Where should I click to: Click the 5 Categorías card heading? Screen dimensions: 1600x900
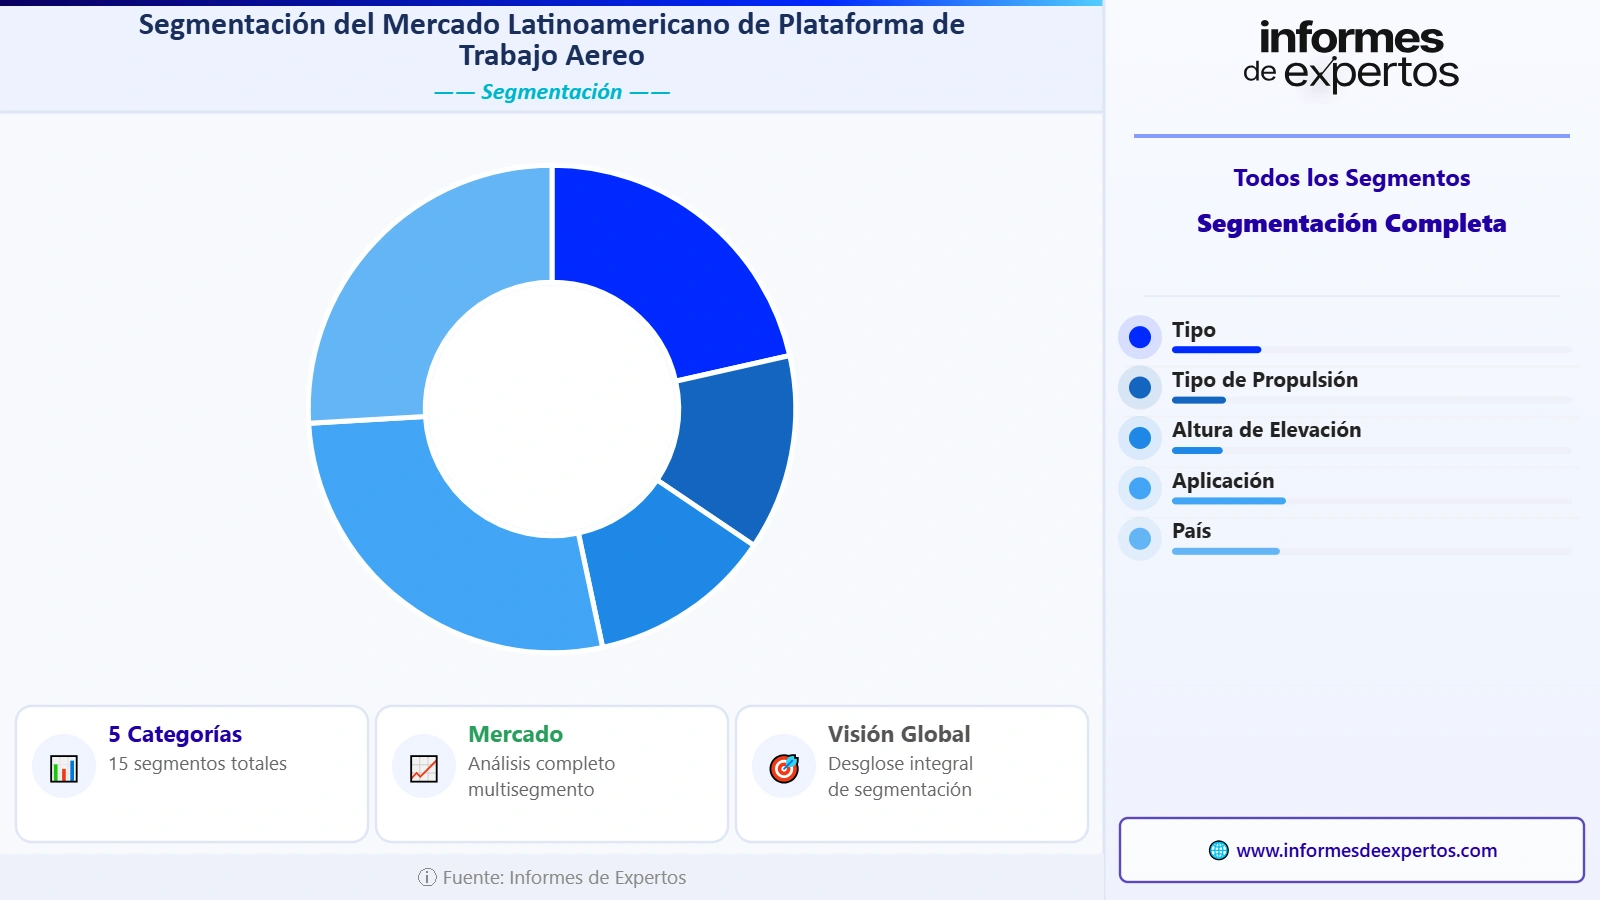(x=175, y=735)
